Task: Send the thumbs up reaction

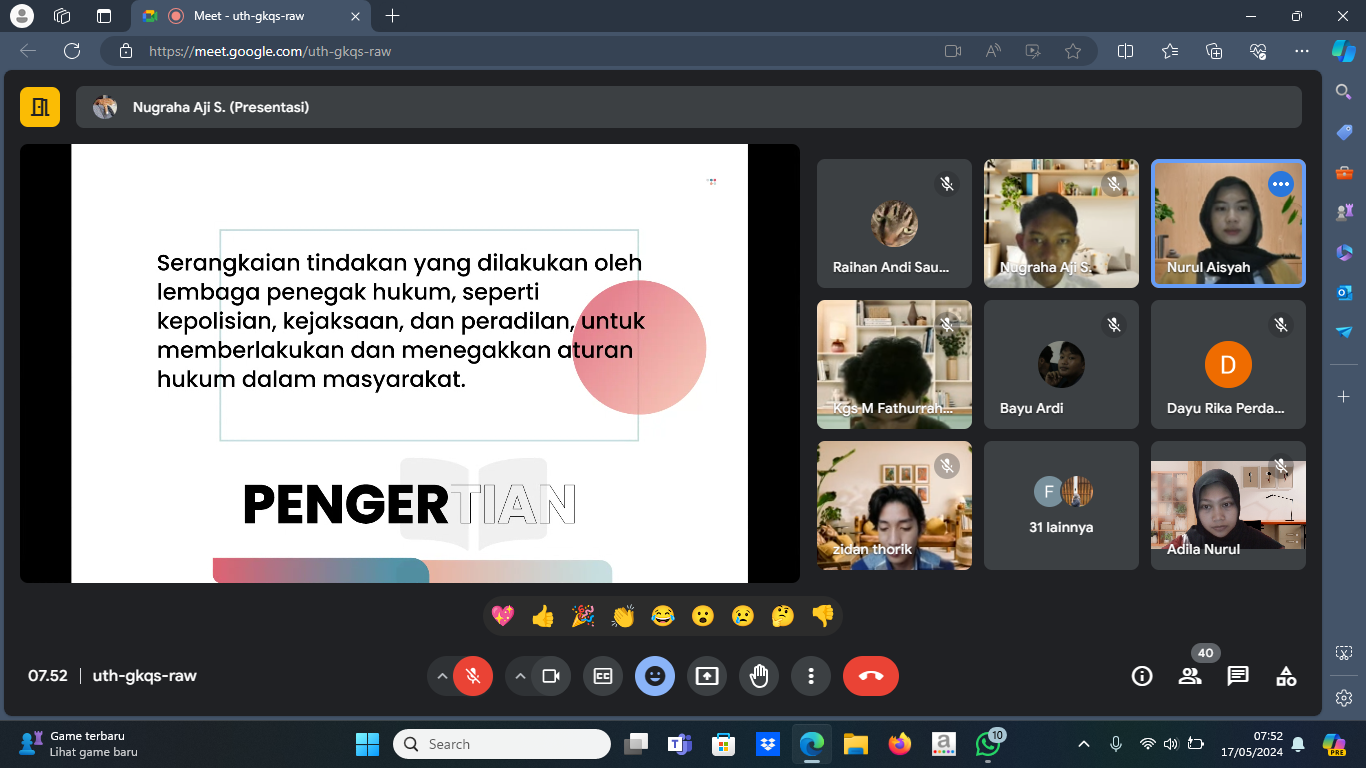Action: coord(543,616)
